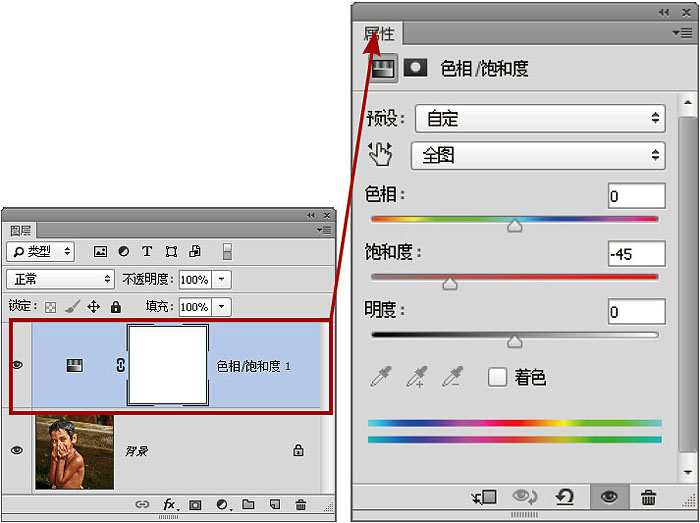This screenshot has width=700, height=523.
Task: Switch to the 属性 properties tab
Action: pyautogui.click(x=379, y=35)
